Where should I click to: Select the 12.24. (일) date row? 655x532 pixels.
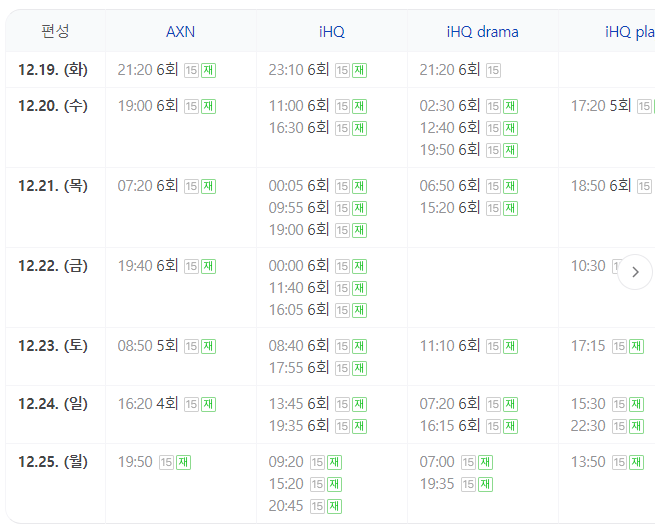53,404
